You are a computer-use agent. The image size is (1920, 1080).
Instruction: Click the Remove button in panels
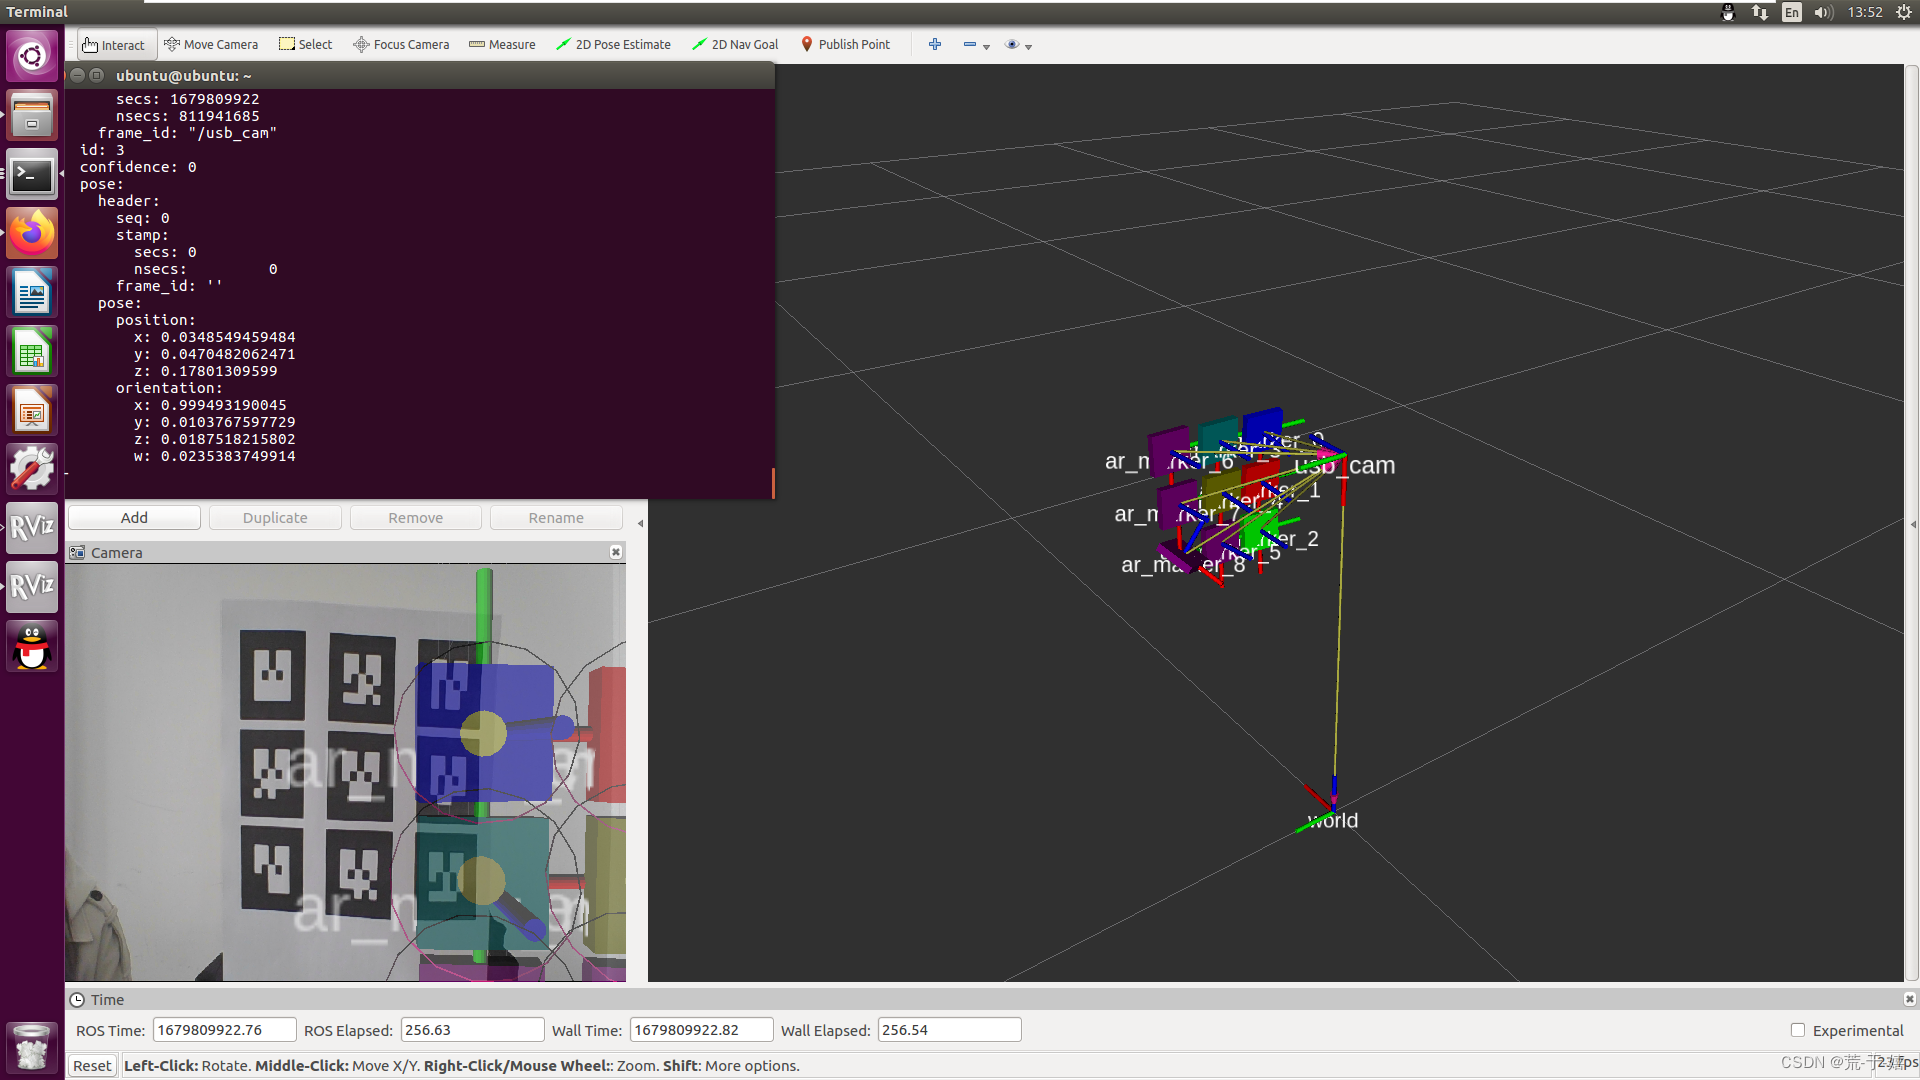pyautogui.click(x=414, y=517)
